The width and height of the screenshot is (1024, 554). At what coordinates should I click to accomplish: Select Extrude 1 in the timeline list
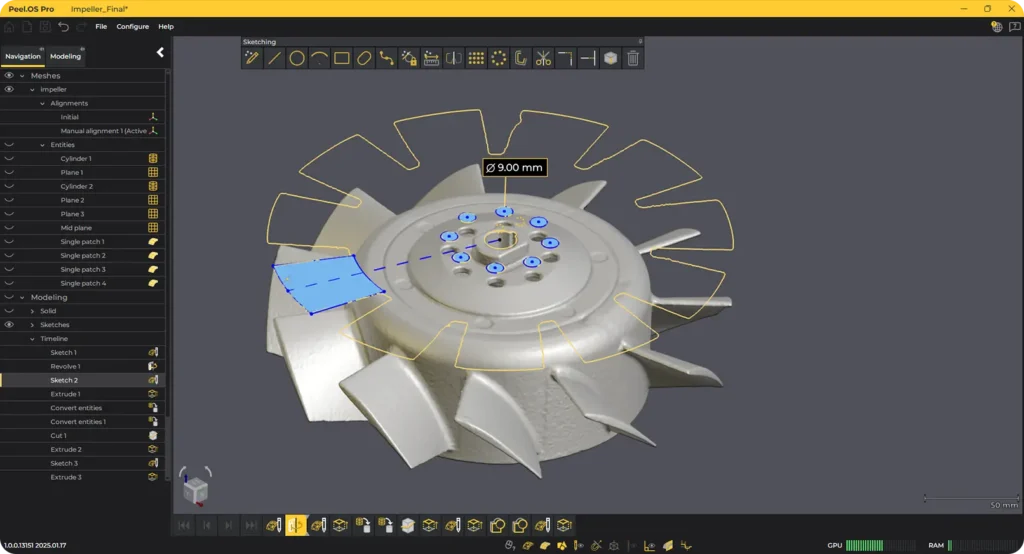65,394
